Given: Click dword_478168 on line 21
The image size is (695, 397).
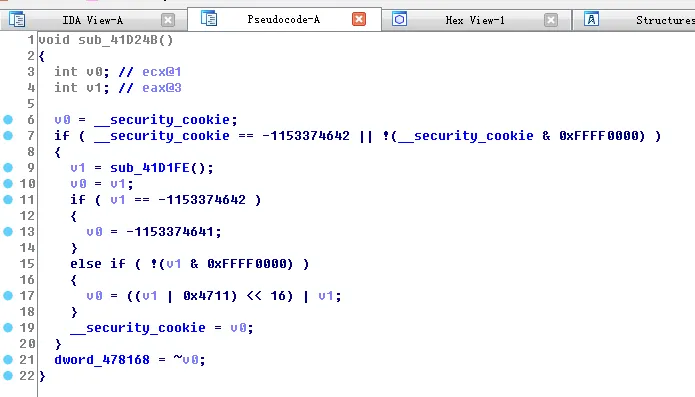Looking at the screenshot, I should 102,360.
